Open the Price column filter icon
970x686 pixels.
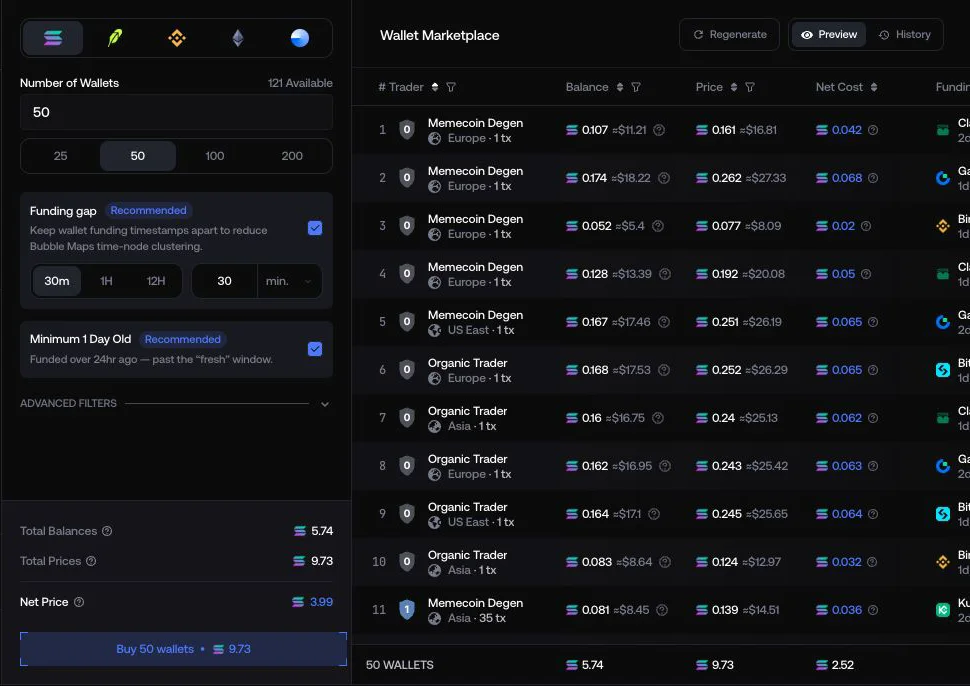[x=750, y=87]
